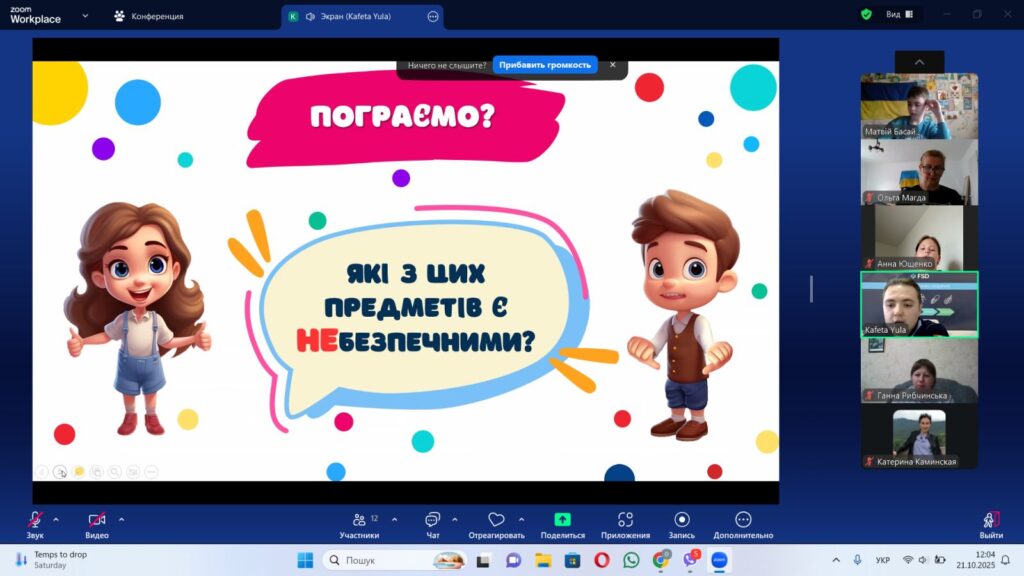Turn on camera with Видео button
This screenshot has width=1024, height=576.
(97, 520)
